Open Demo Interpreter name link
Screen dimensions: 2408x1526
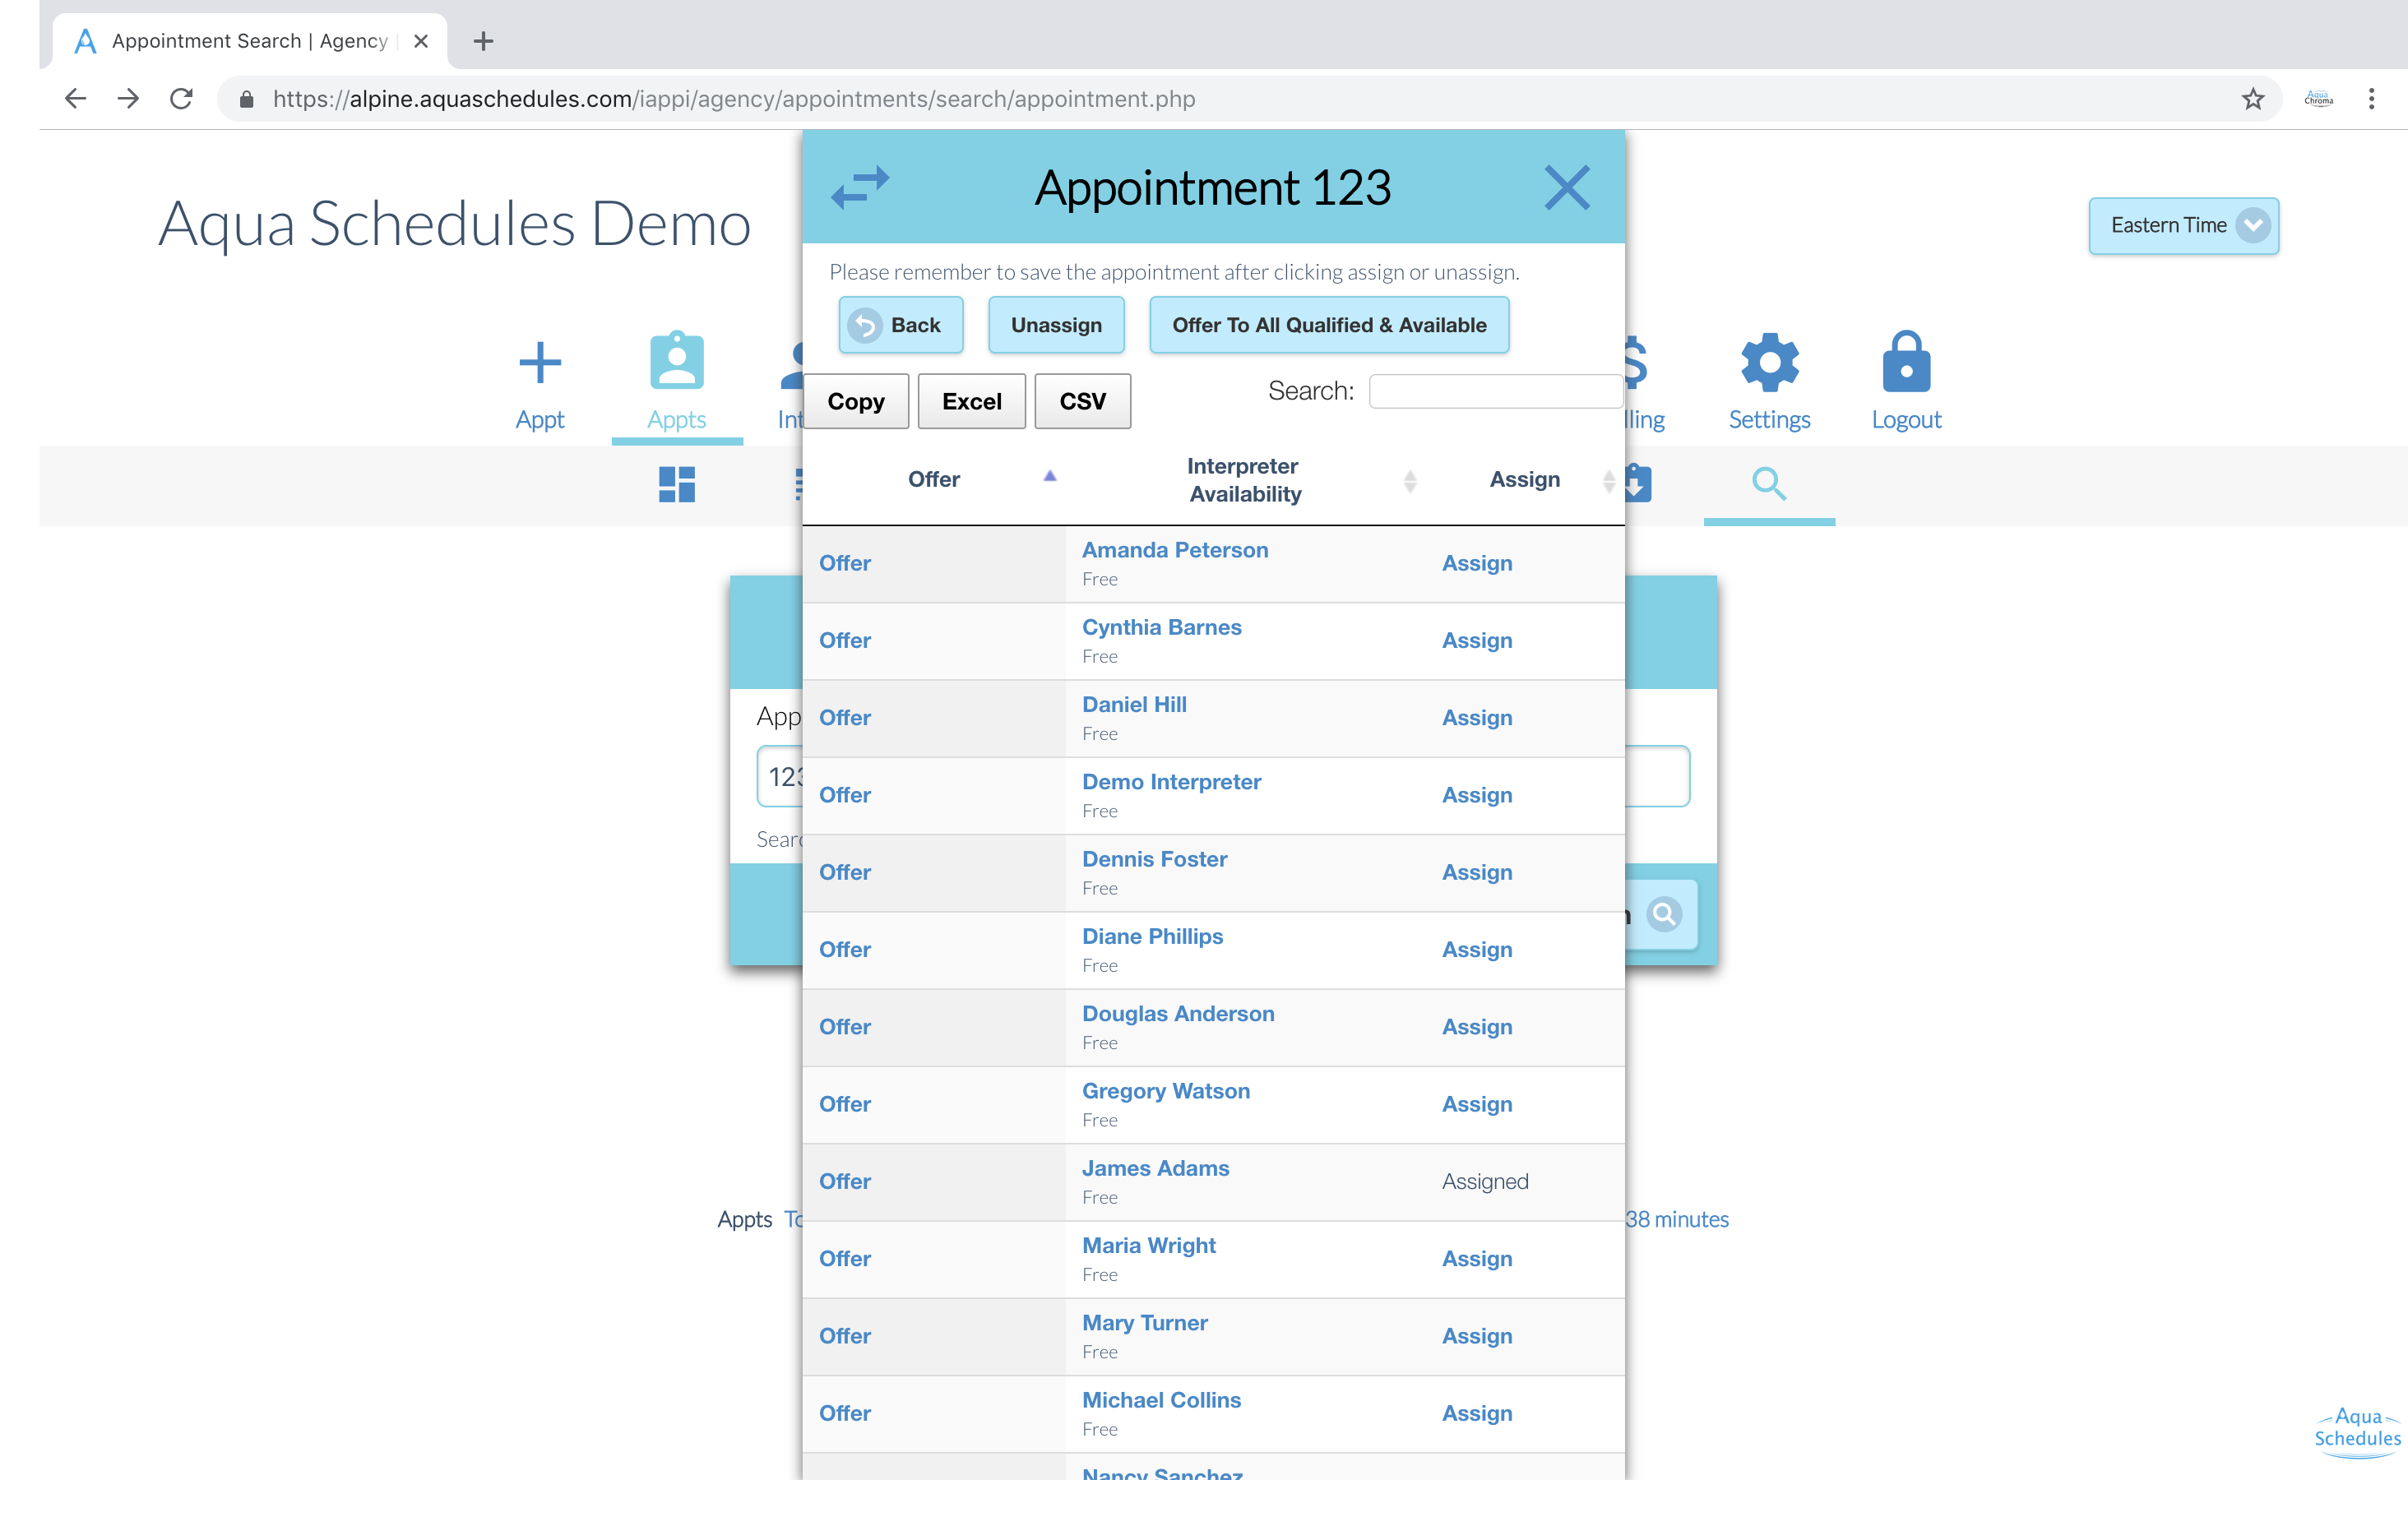[1171, 782]
